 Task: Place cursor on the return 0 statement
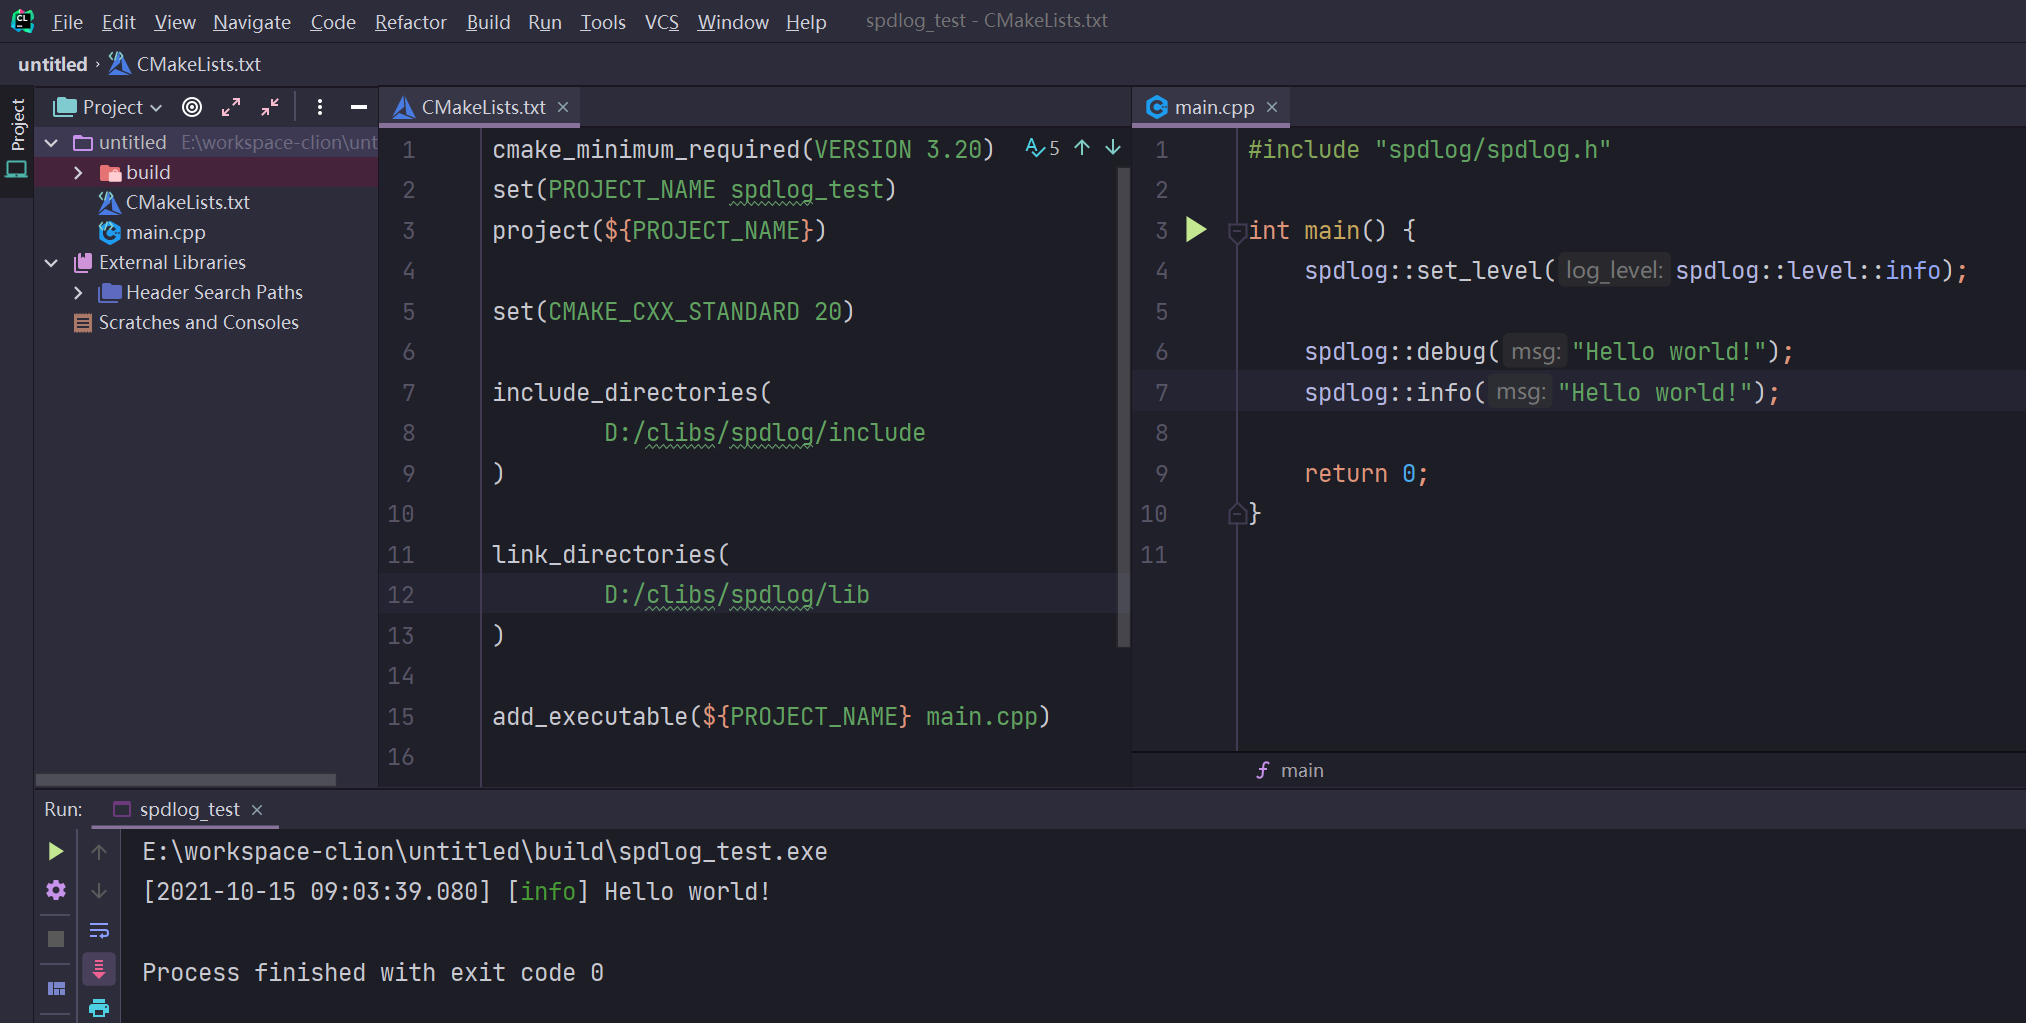(x=1365, y=473)
